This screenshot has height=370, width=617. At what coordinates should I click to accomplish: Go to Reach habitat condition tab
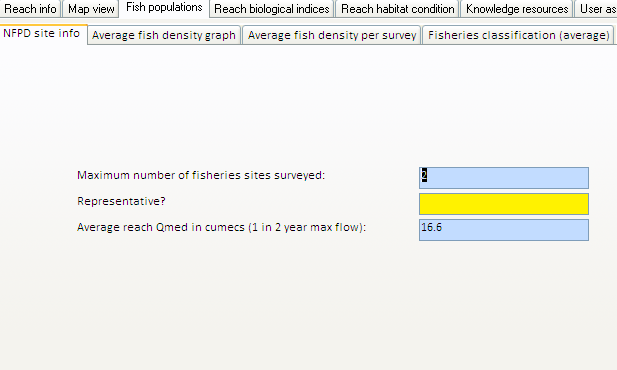397,9
